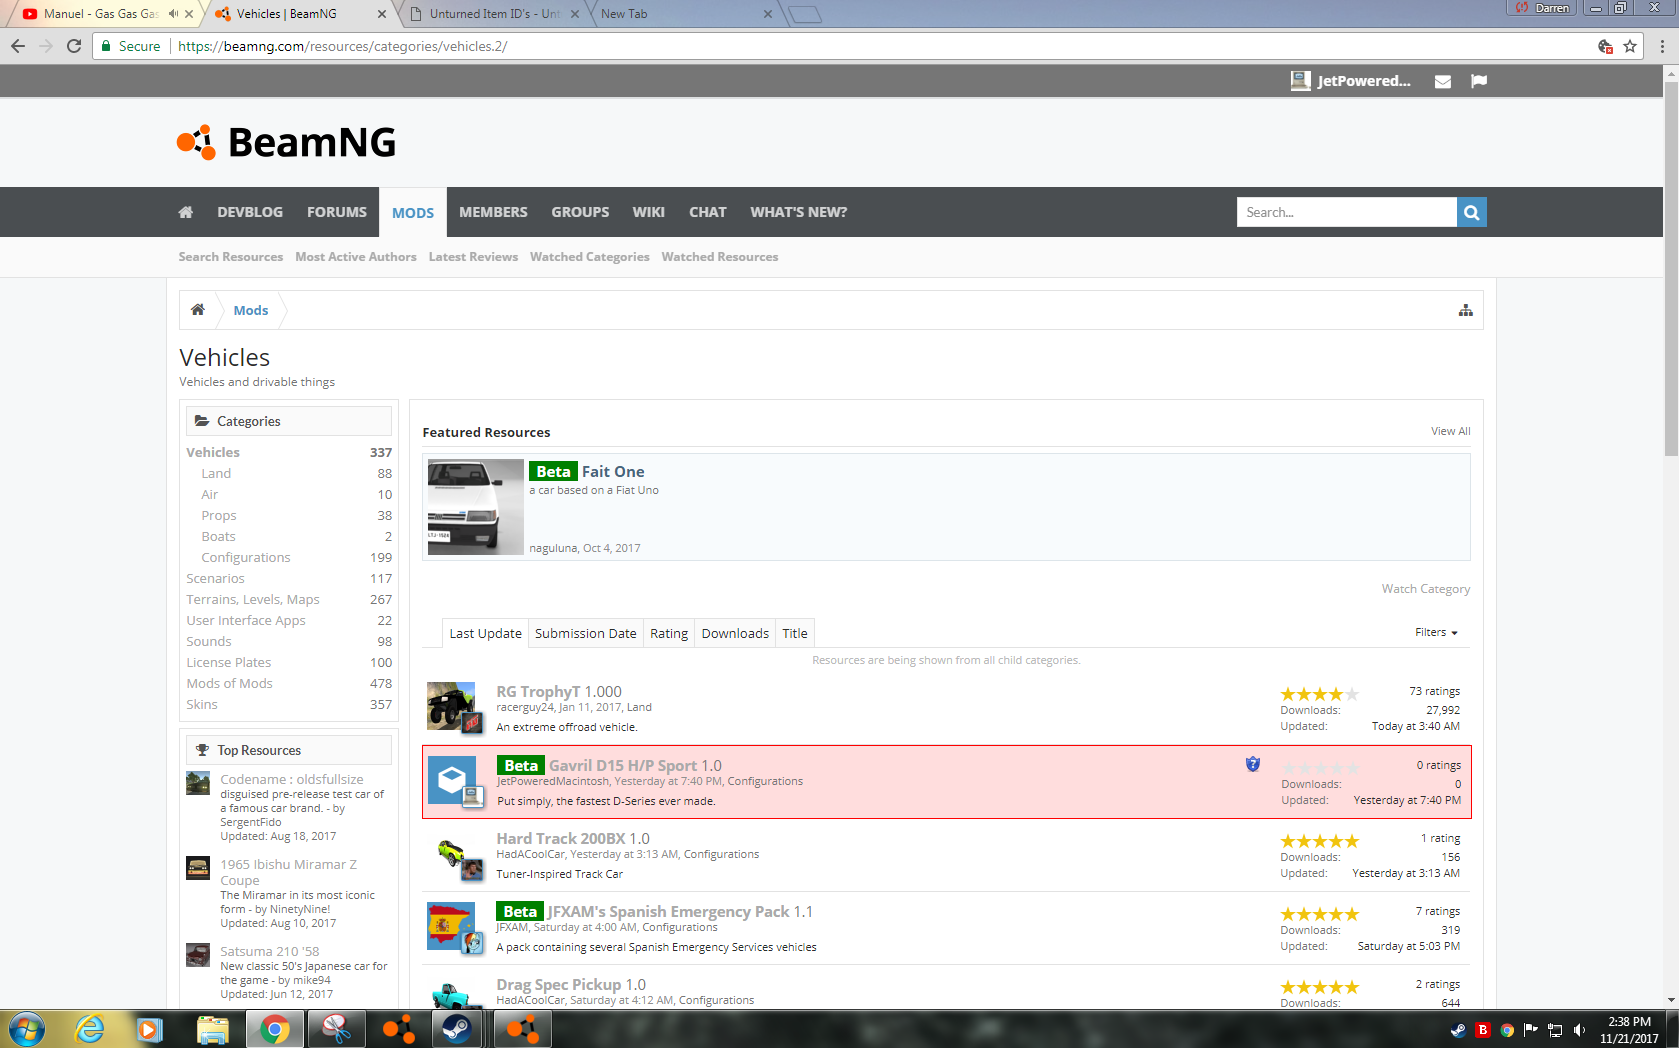Sort resources by Submission Date

pos(586,633)
